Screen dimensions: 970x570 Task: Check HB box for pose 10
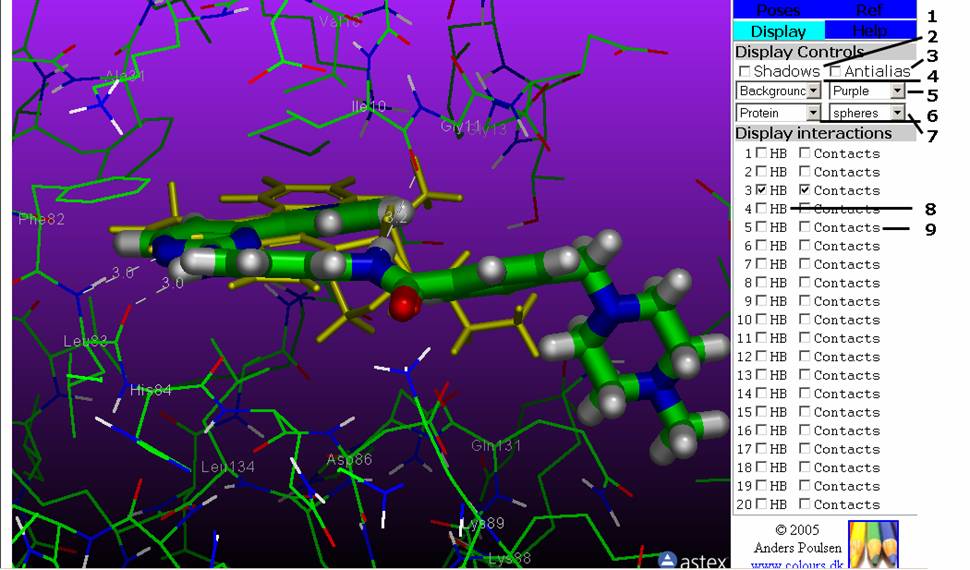coord(762,319)
